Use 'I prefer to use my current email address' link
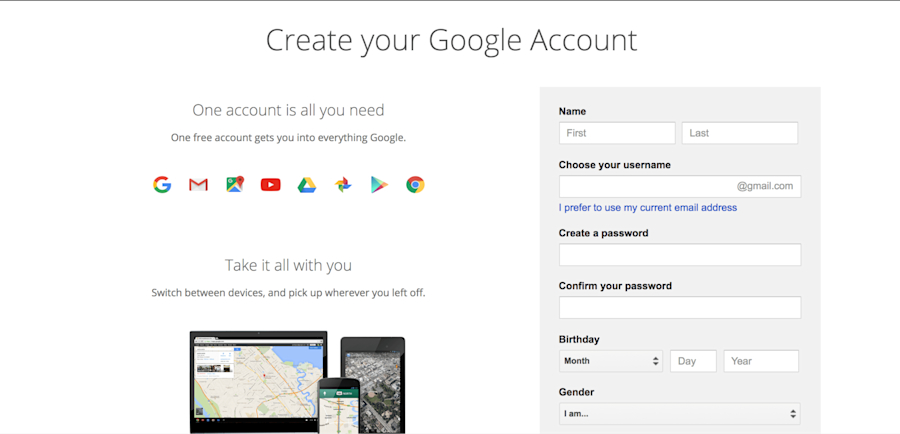Image resolution: width=900 pixels, height=434 pixels. (x=647, y=208)
